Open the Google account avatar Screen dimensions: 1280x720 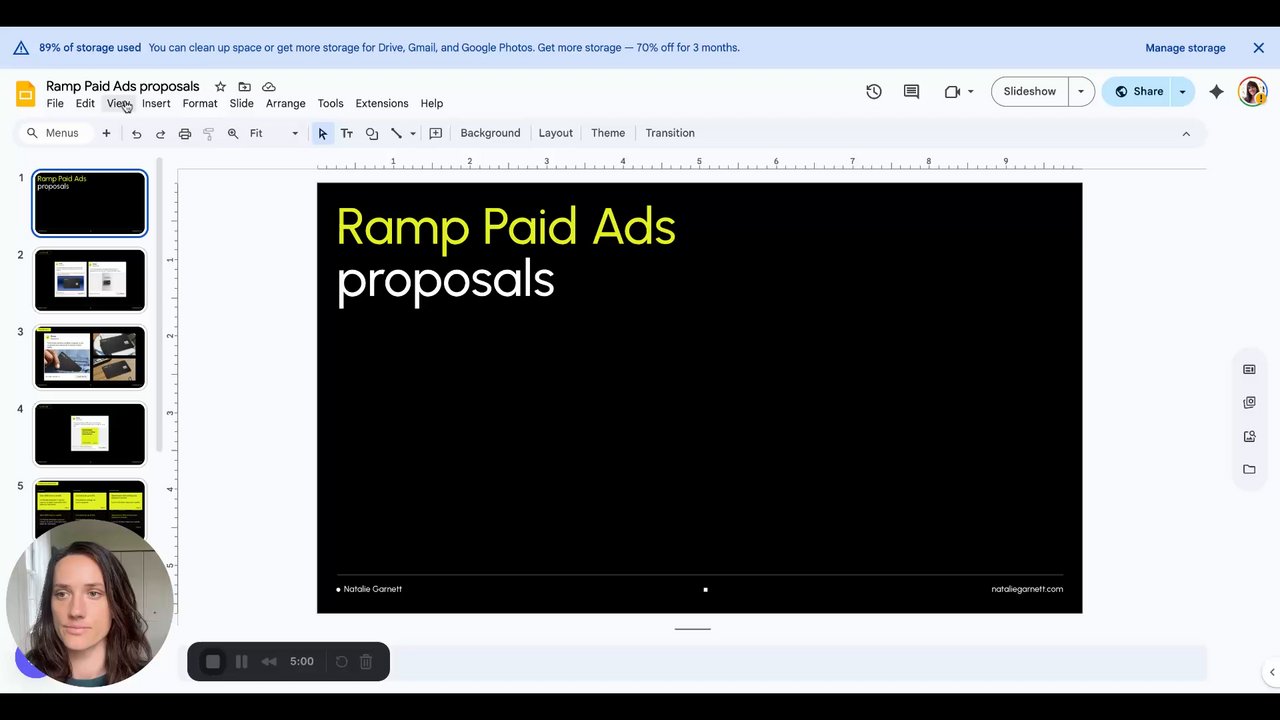pyautogui.click(x=1252, y=91)
